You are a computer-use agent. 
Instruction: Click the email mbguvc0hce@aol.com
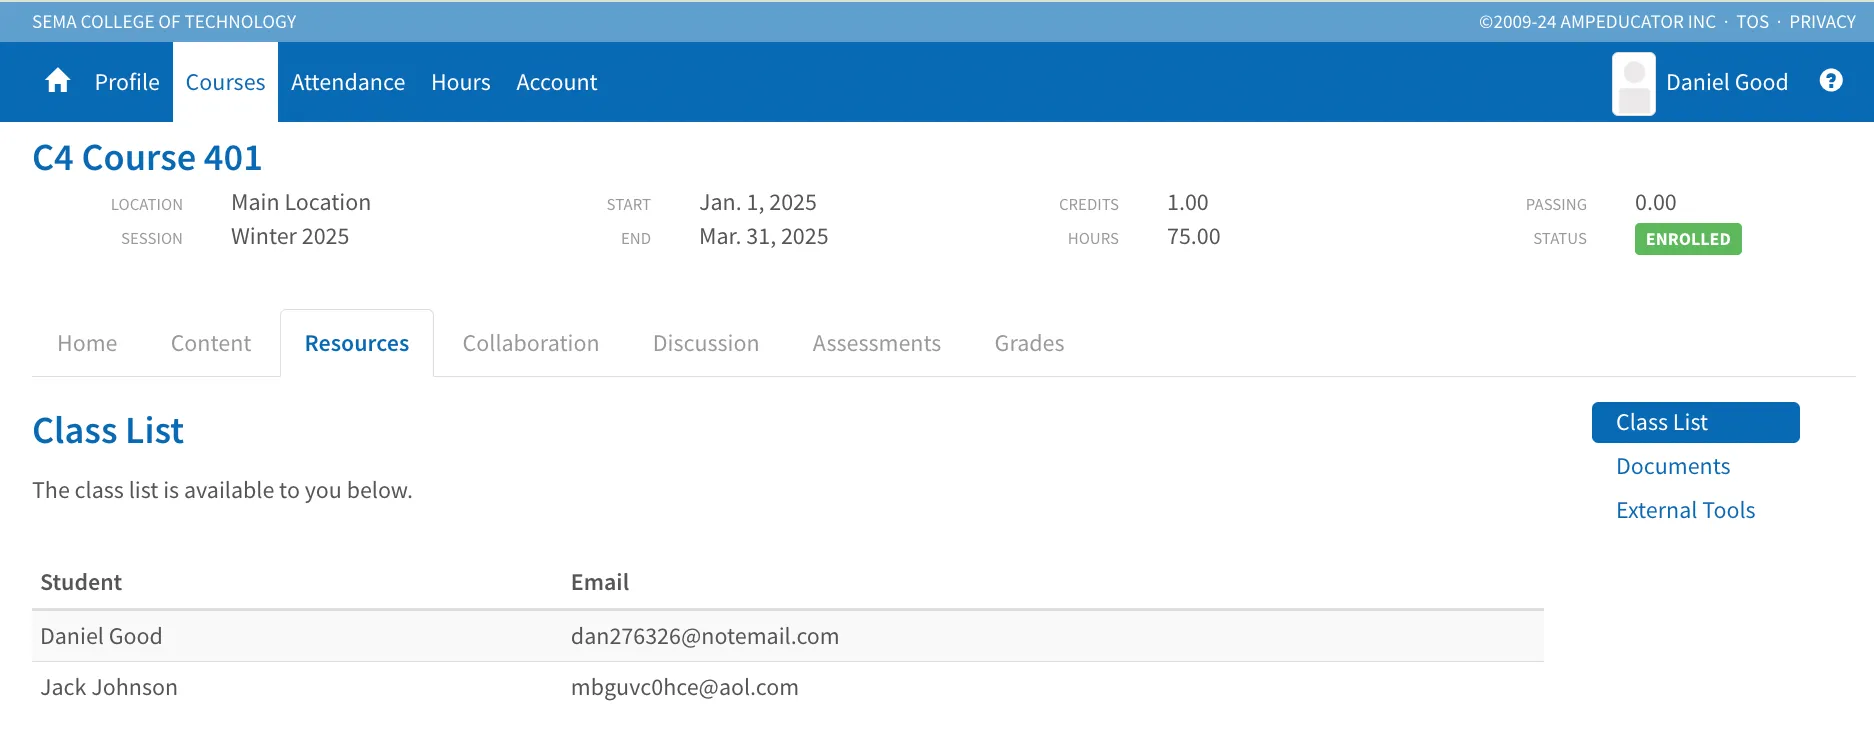[685, 687]
